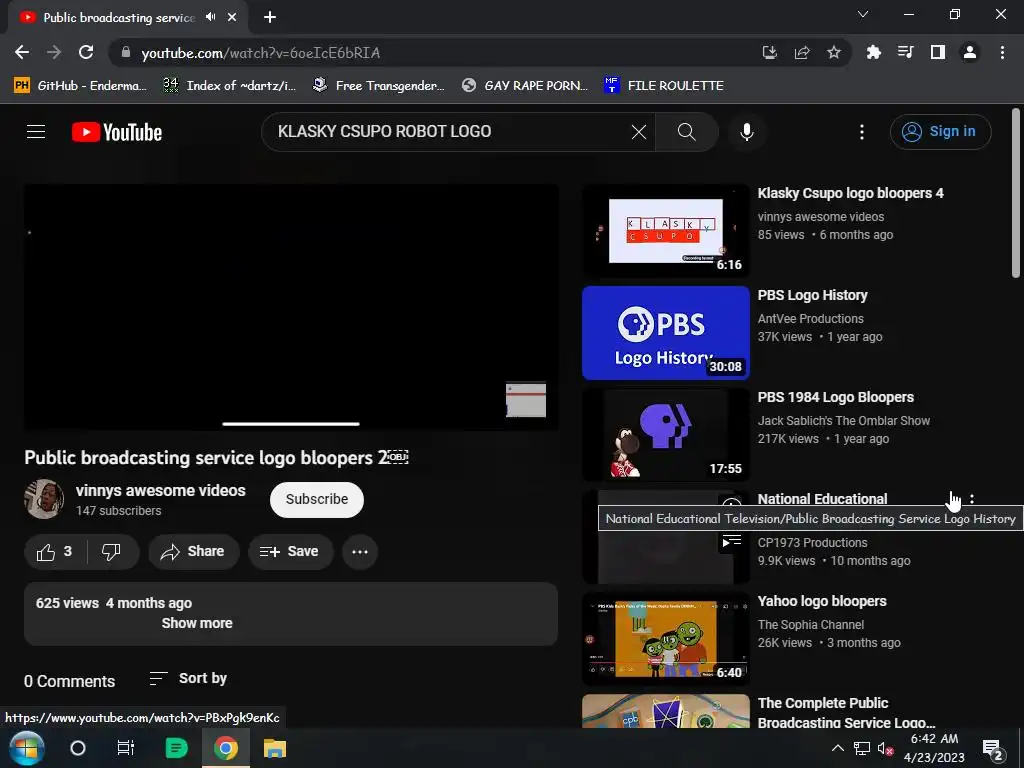
Task: Open PBS 1984 Logo Bloopers thumbnail
Action: click(665, 435)
